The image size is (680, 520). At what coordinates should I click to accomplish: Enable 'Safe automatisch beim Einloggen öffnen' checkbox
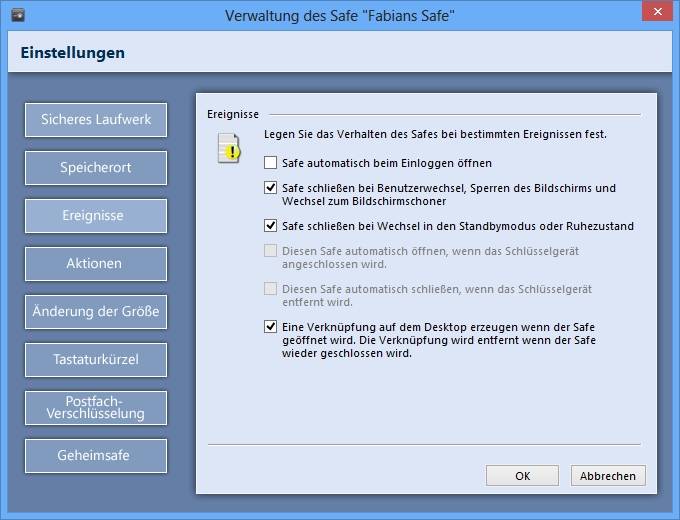point(271,162)
